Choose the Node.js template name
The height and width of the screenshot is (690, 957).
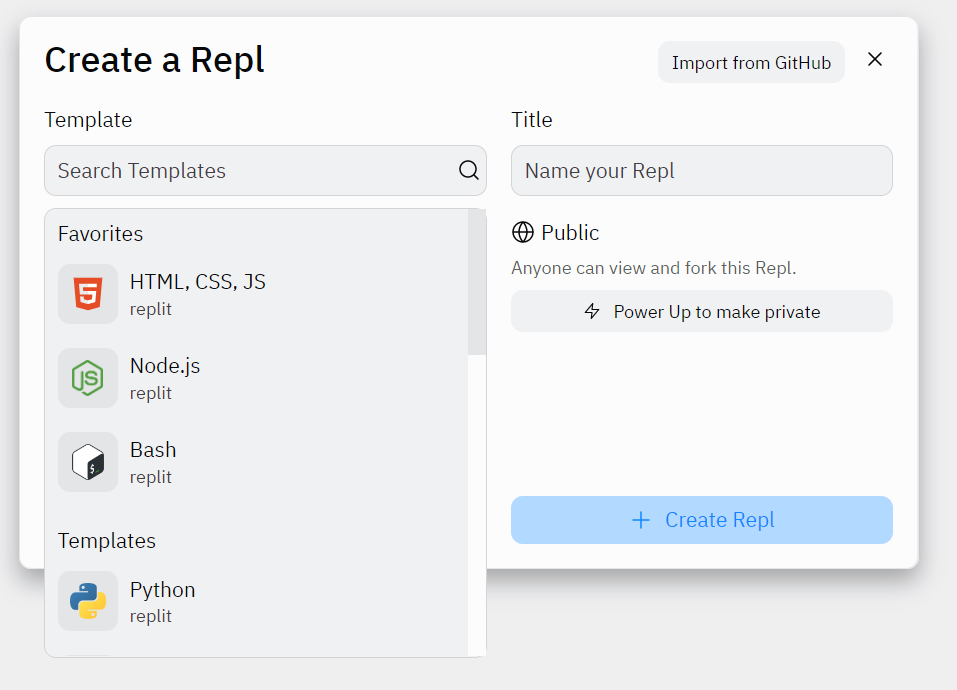coord(165,366)
